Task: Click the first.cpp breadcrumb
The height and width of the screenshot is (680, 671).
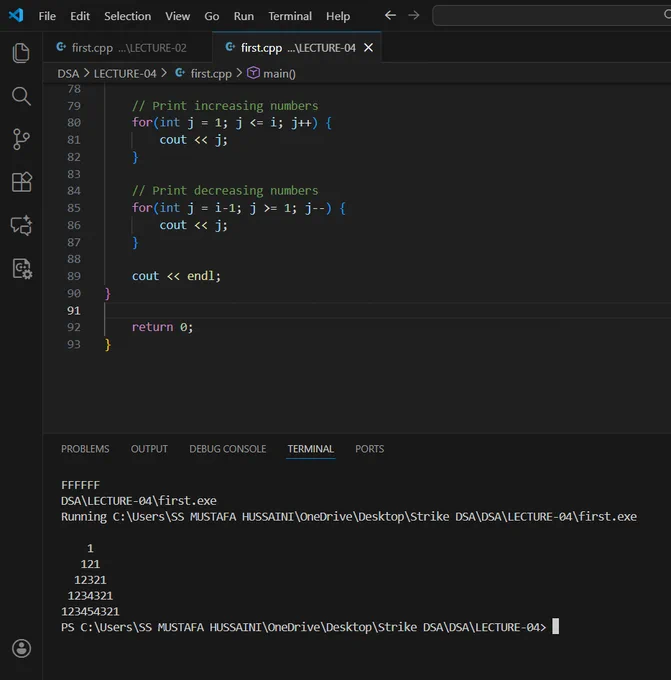Action: tap(211, 74)
